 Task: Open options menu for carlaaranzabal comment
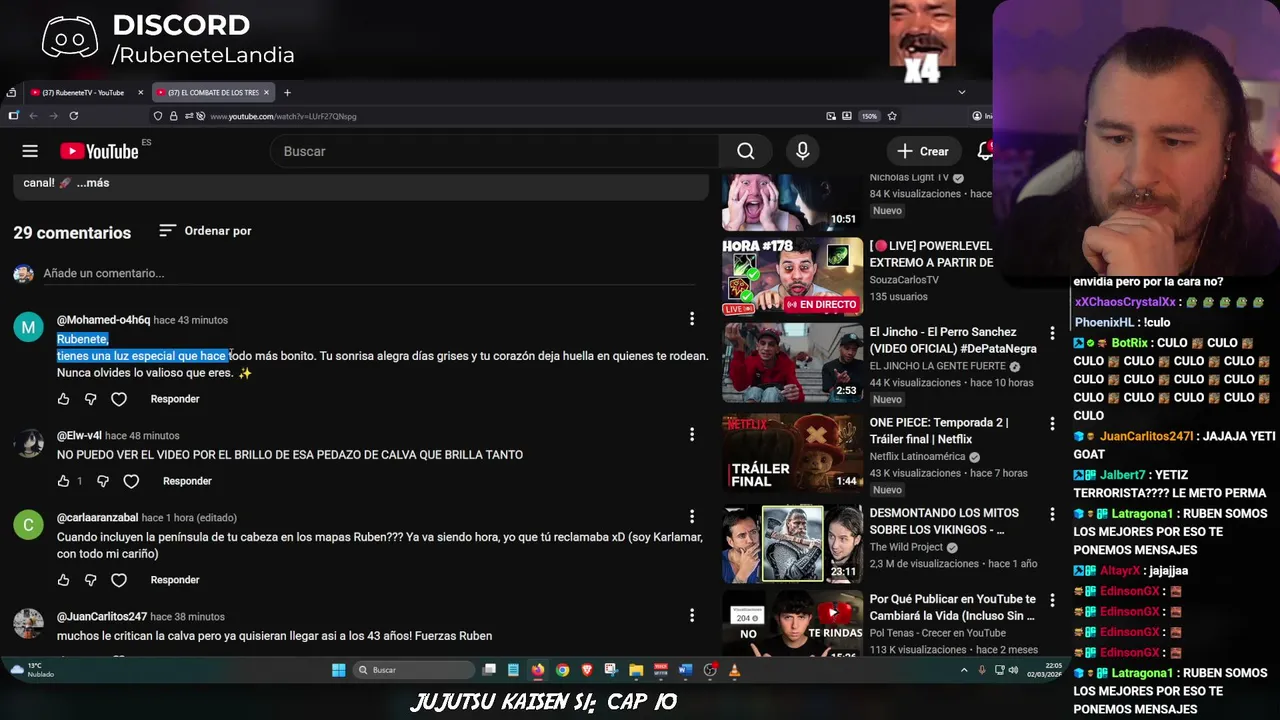(x=691, y=516)
